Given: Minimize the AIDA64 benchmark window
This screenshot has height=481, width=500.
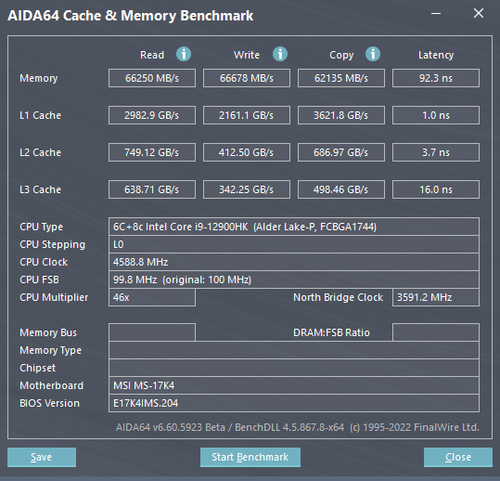Looking at the screenshot, I should [x=436, y=14].
